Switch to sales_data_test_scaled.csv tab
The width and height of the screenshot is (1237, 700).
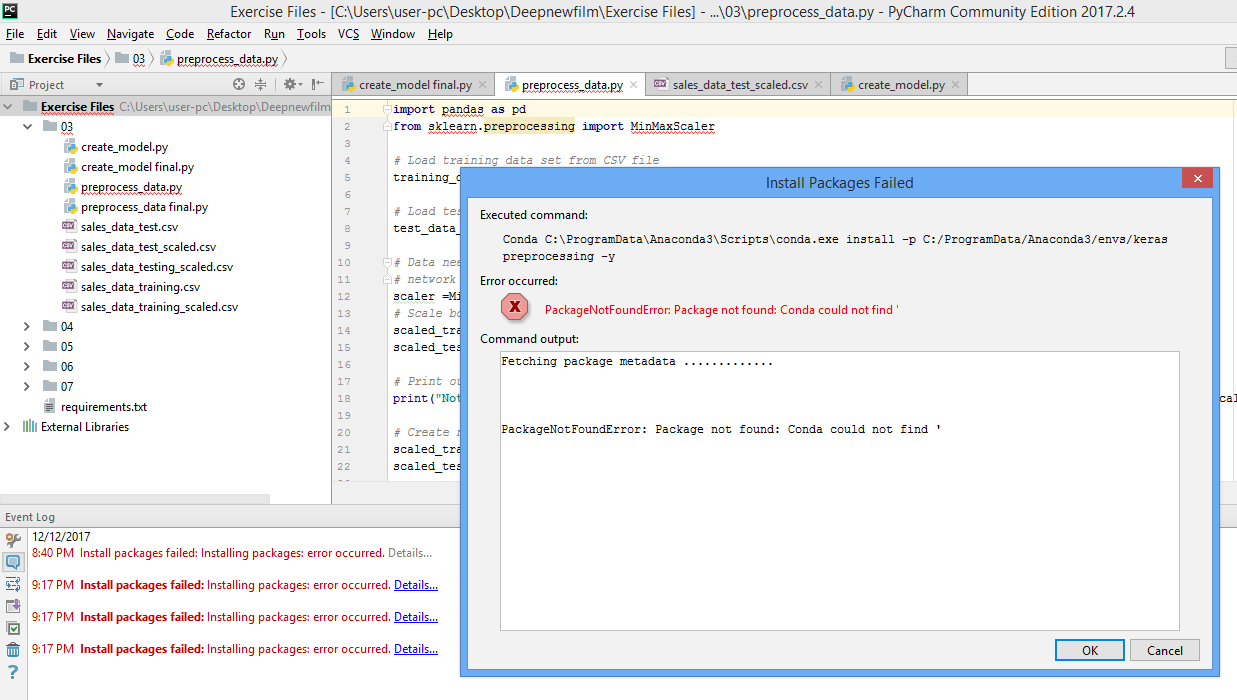pos(739,85)
